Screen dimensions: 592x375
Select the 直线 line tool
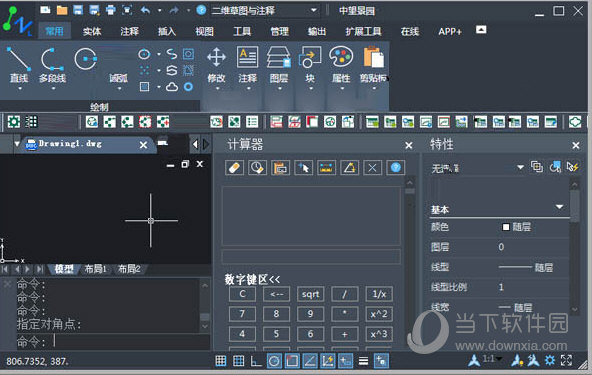pyautogui.click(x=18, y=64)
